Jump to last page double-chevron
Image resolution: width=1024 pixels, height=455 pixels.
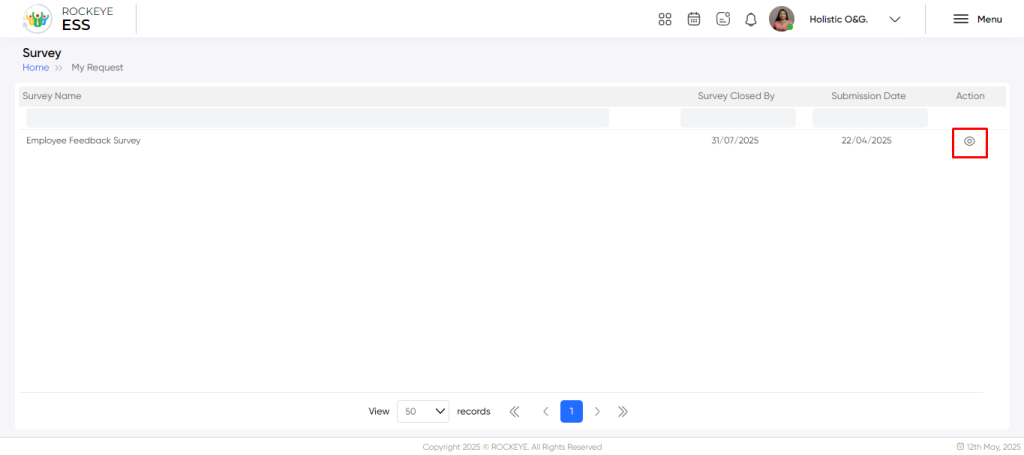click(622, 411)
